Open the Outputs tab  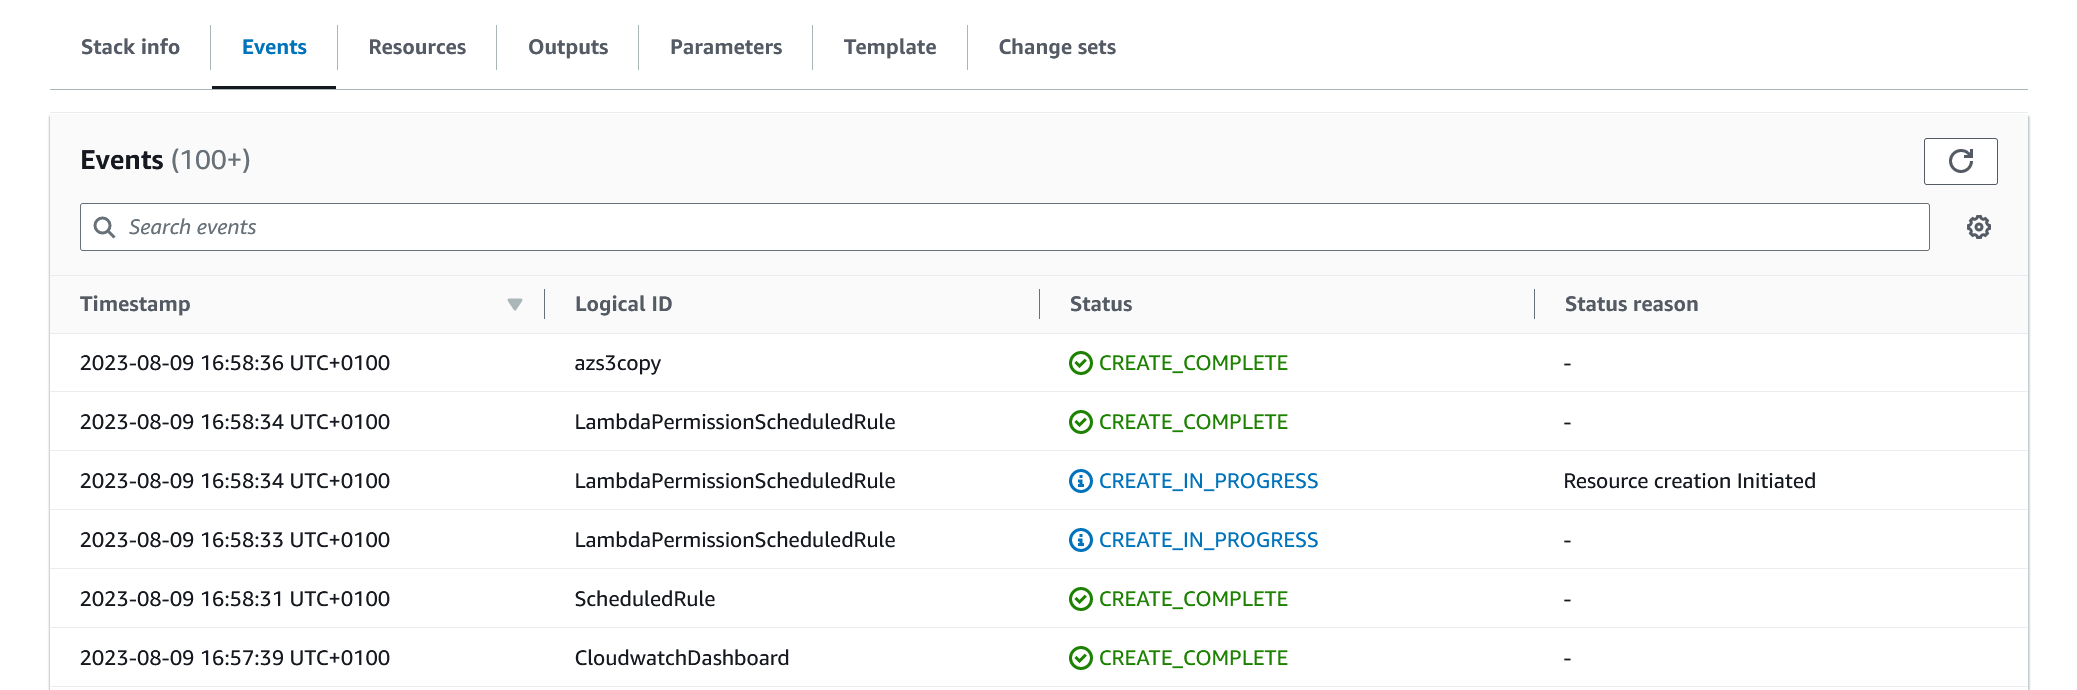coord(568,47)
